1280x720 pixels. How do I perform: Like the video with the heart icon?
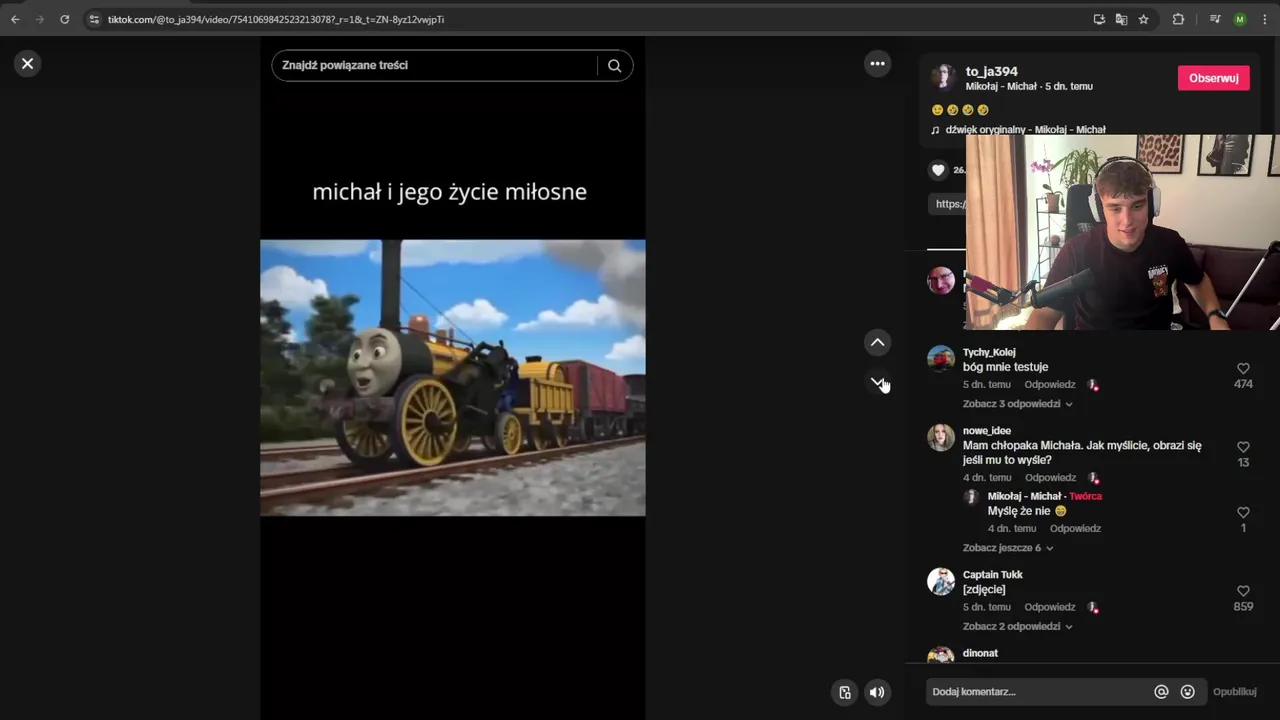click(x=938, y=170)
